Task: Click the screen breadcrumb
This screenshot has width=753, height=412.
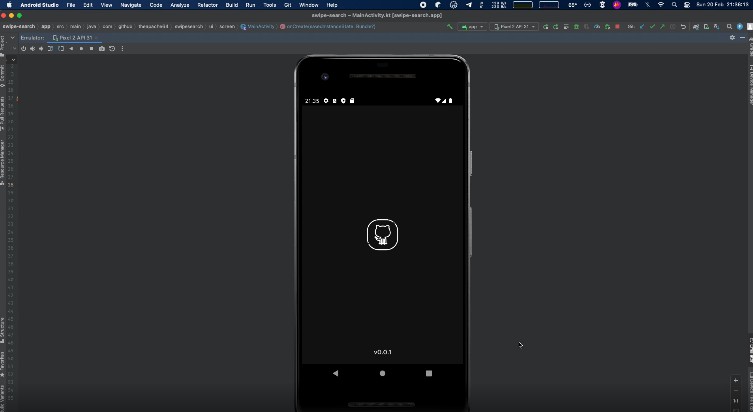Action: [x=227, y=26]
